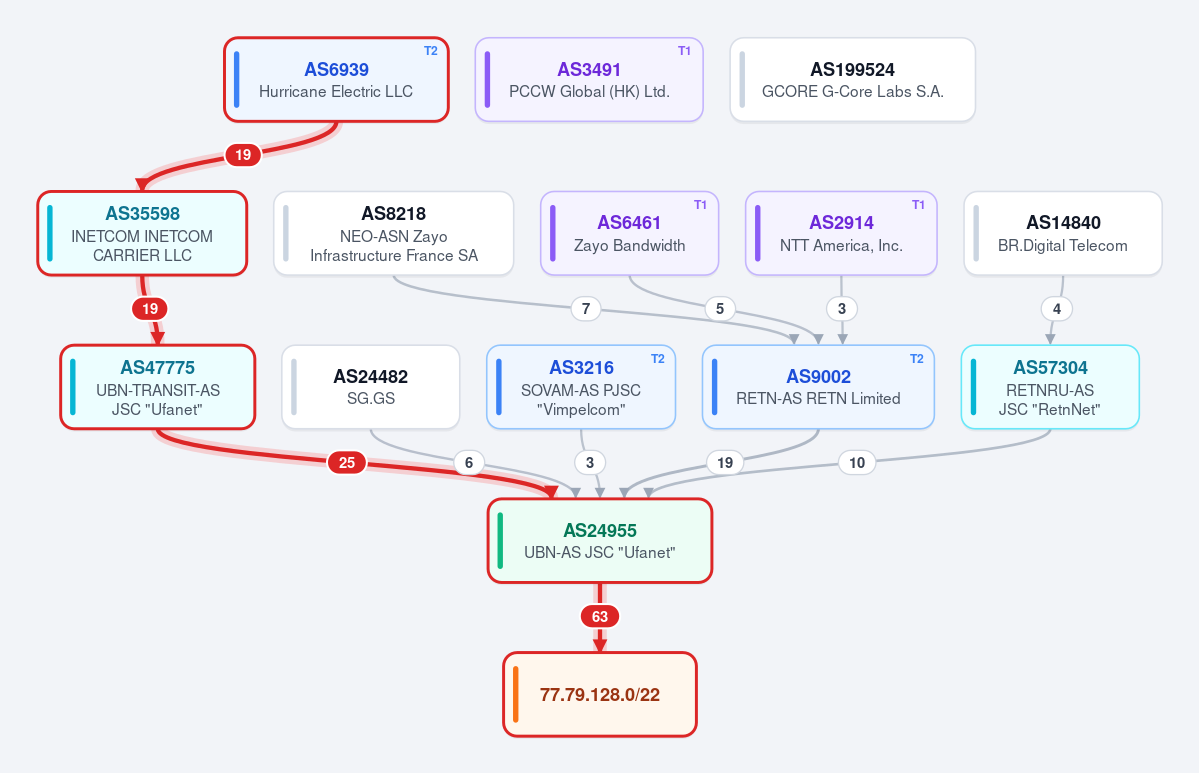This screenshot has width=1199, height=773.
Task: Click the AS24482 SG.GS node
Action: (371, 387)
